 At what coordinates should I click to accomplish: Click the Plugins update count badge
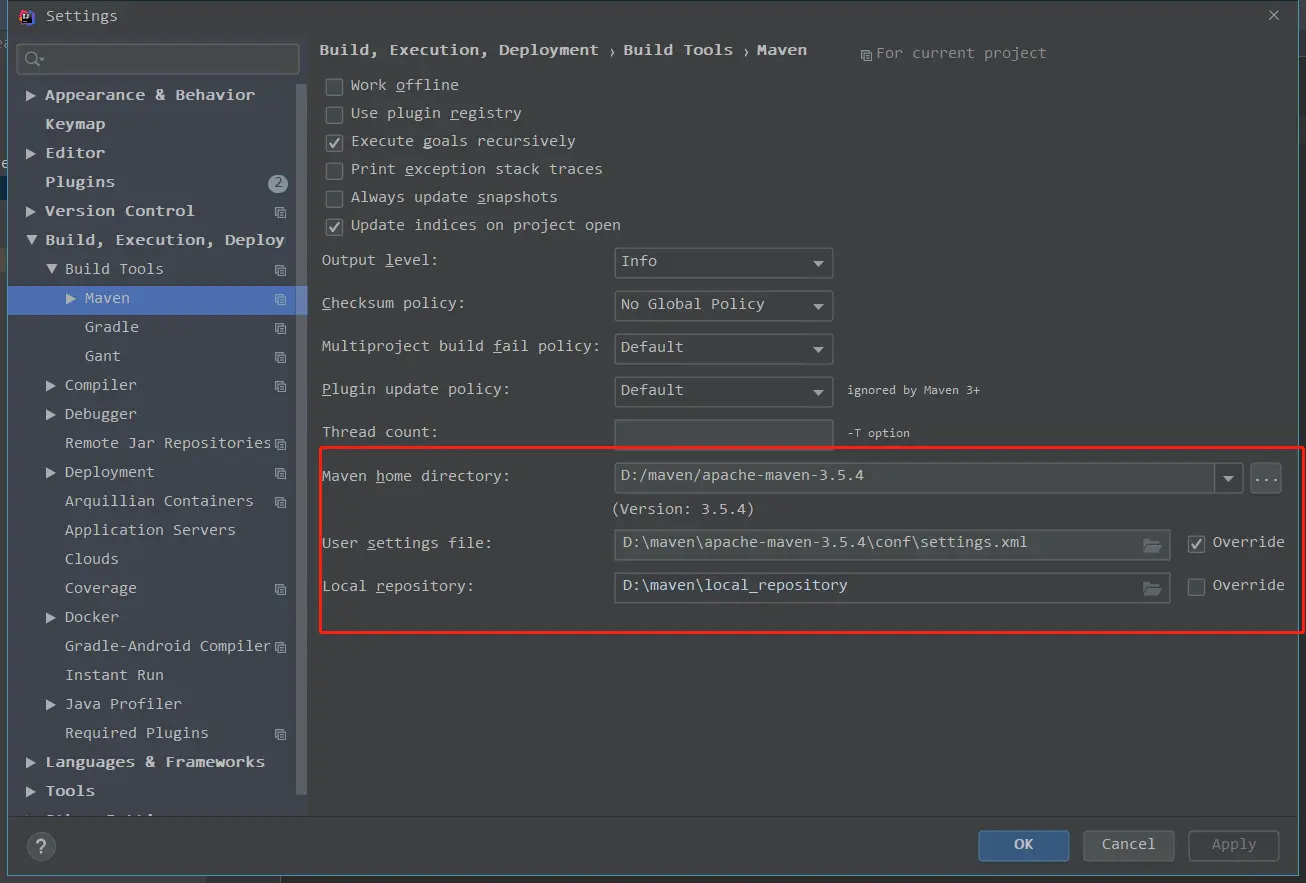point(278,183)
